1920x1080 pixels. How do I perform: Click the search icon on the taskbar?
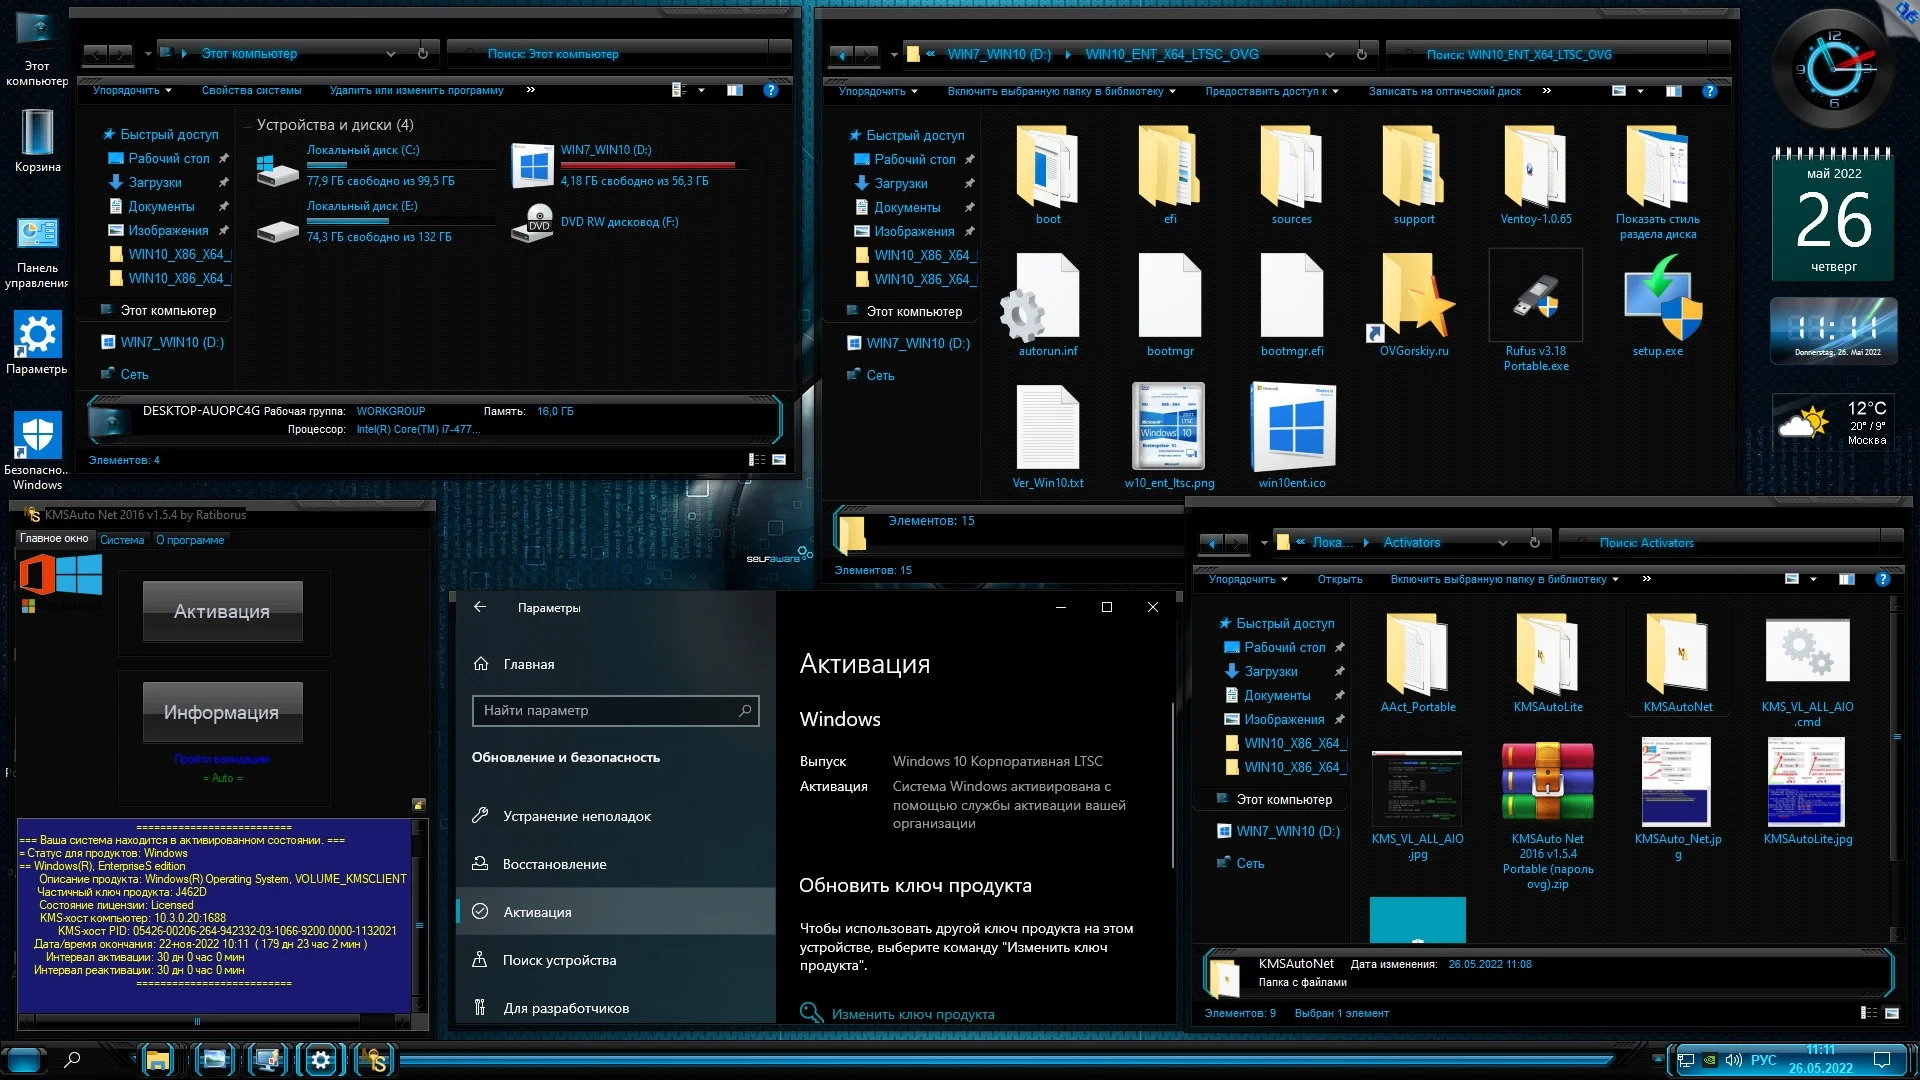pos(72,1059)
